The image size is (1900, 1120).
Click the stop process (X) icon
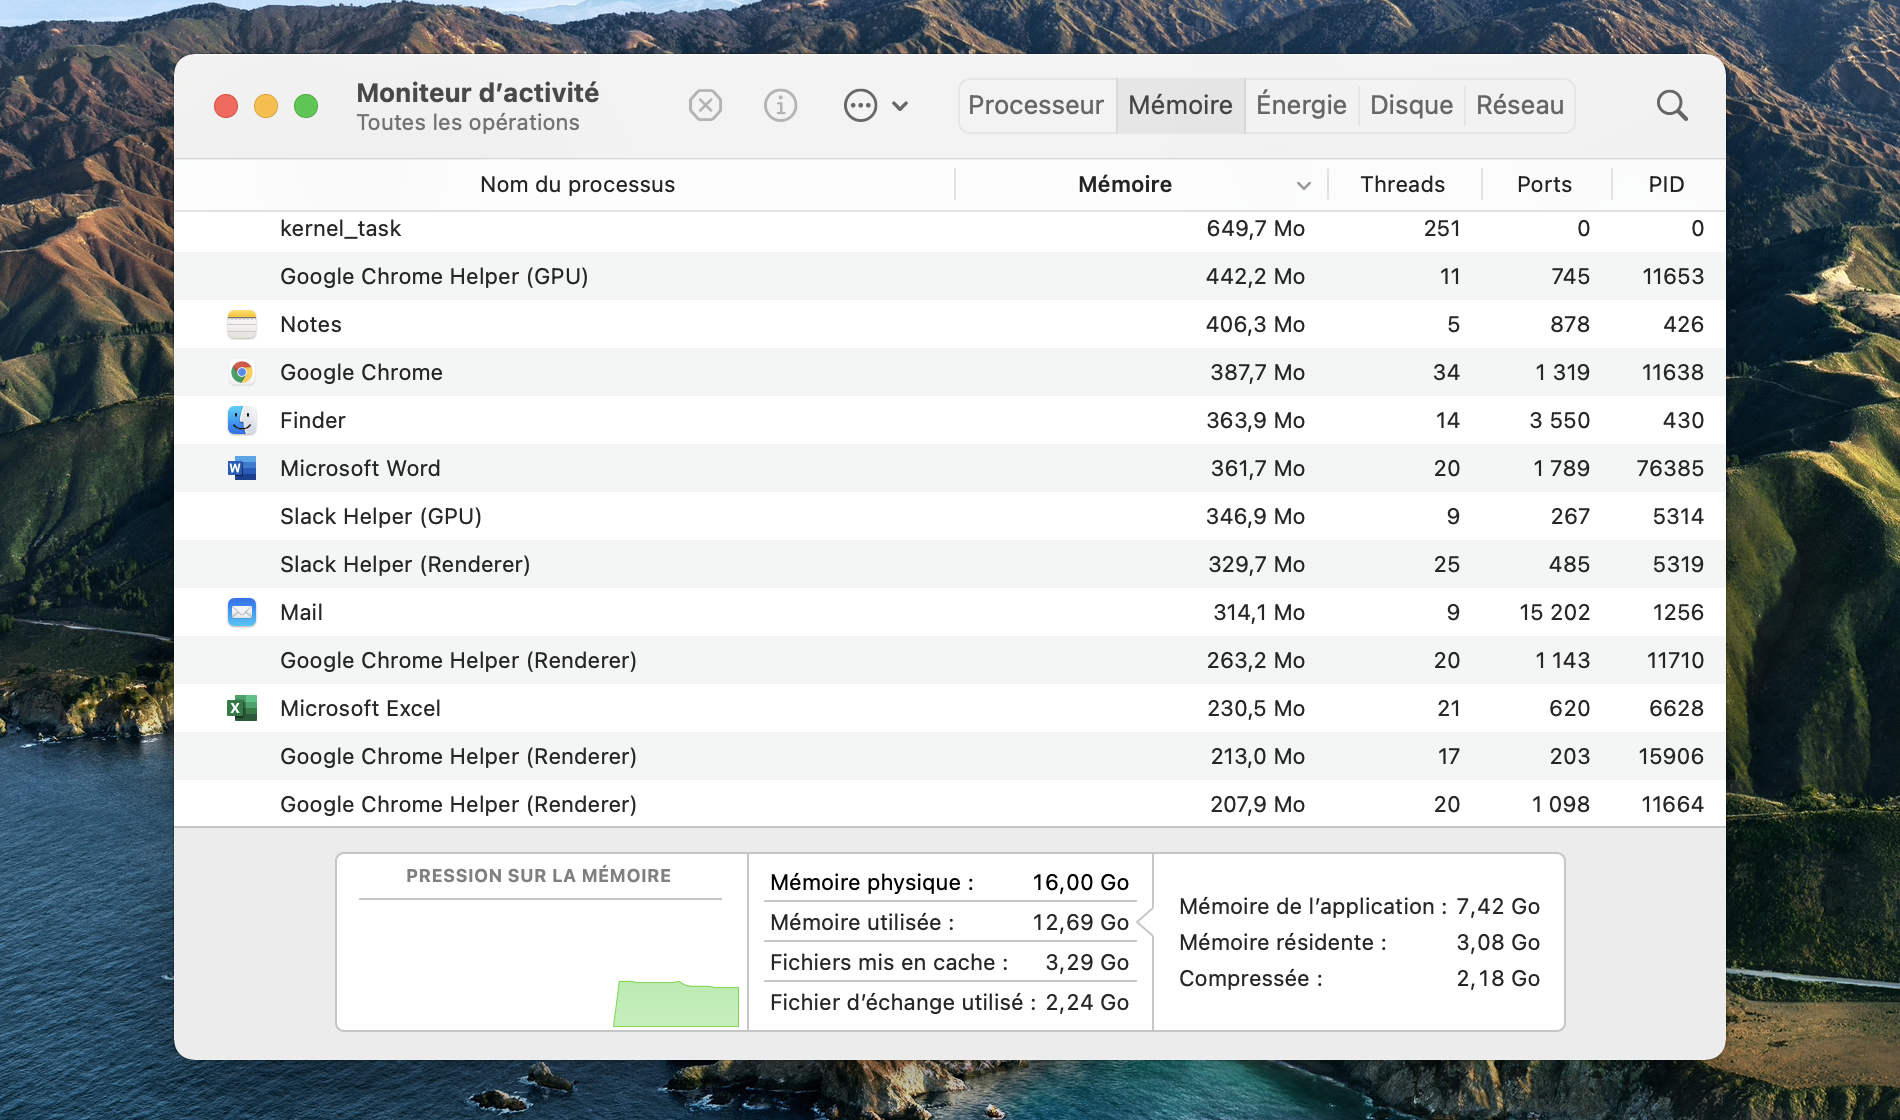[x=705, y=105]
